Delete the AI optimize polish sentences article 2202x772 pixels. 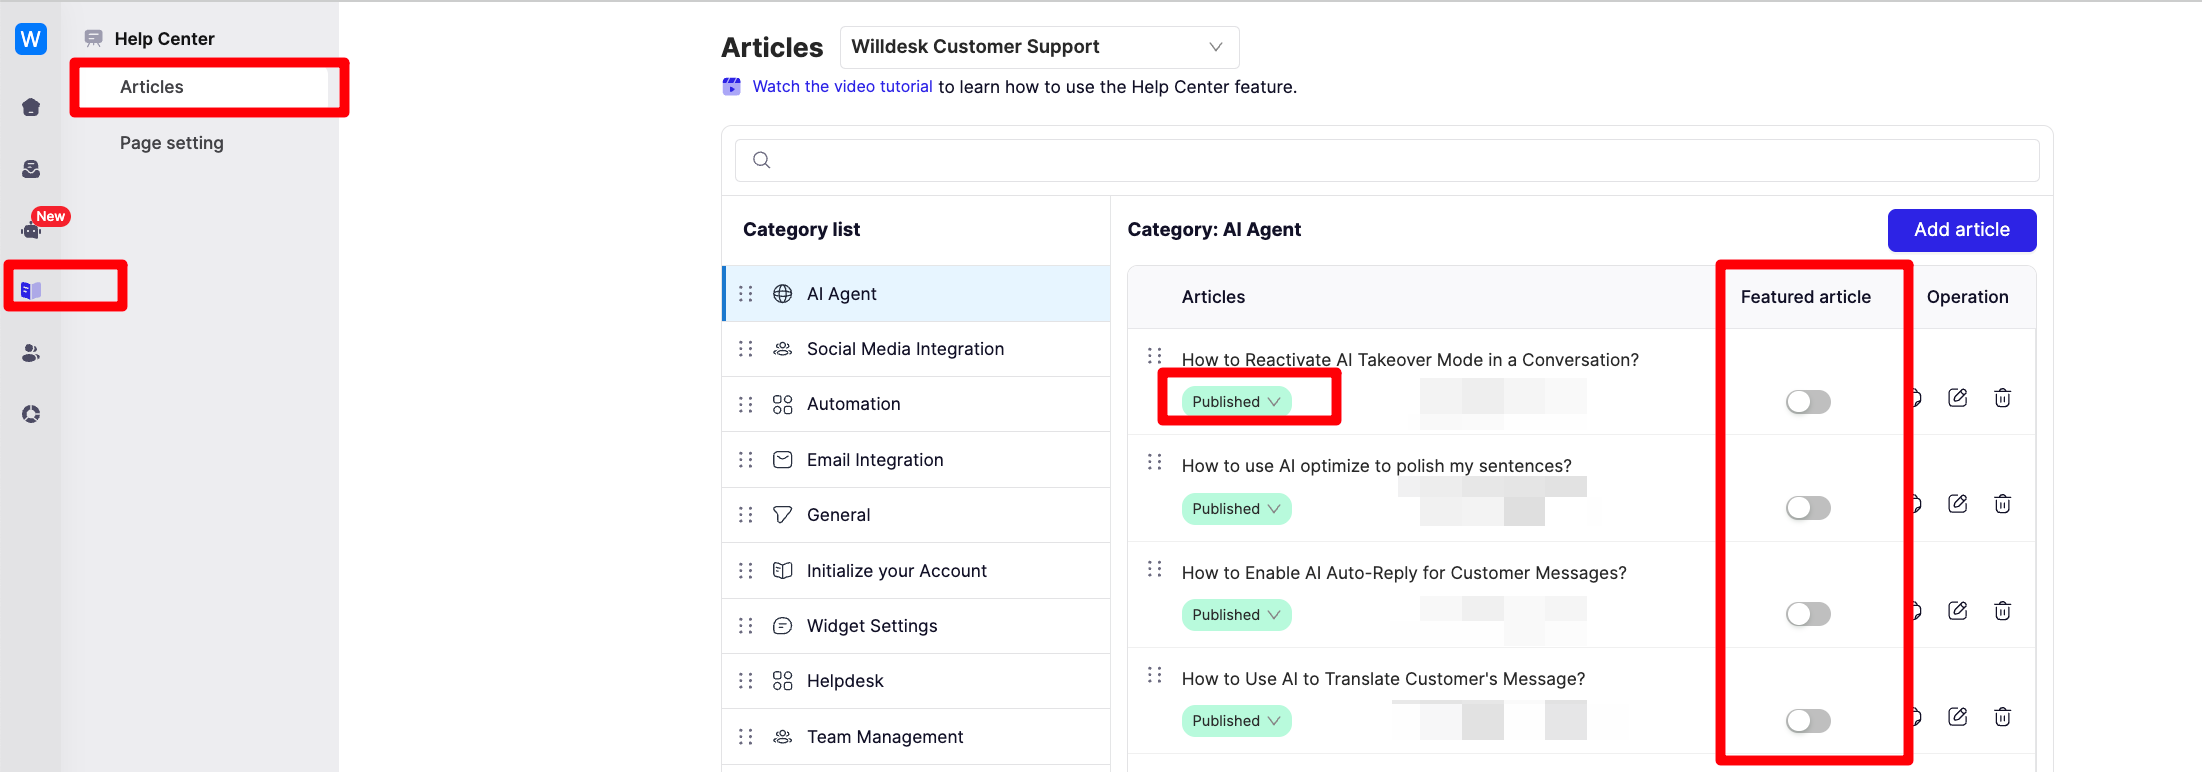(x=2002, y=504)
